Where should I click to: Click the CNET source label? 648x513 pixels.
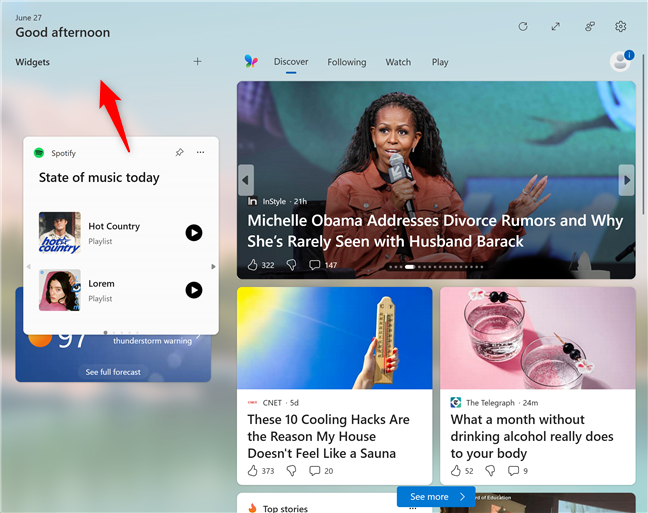point(272,403)
